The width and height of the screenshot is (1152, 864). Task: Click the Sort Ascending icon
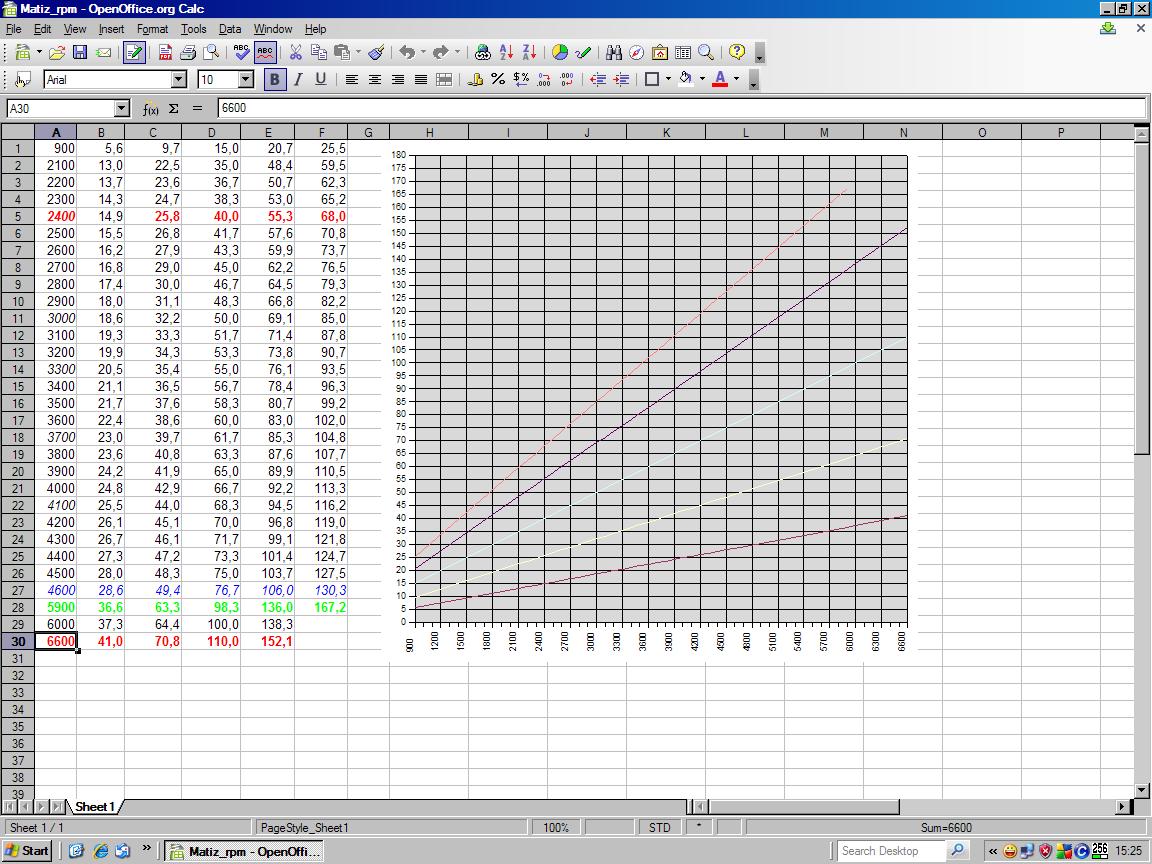[x=507, y=53]
